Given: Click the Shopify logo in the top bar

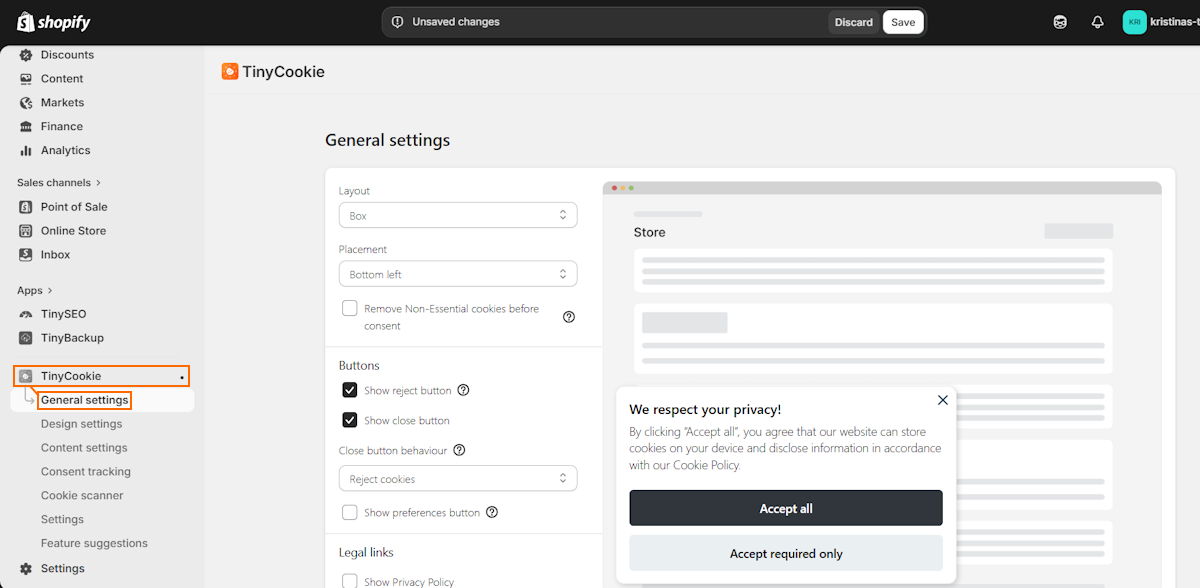Looking at the screenshot, I should point(52,21).
